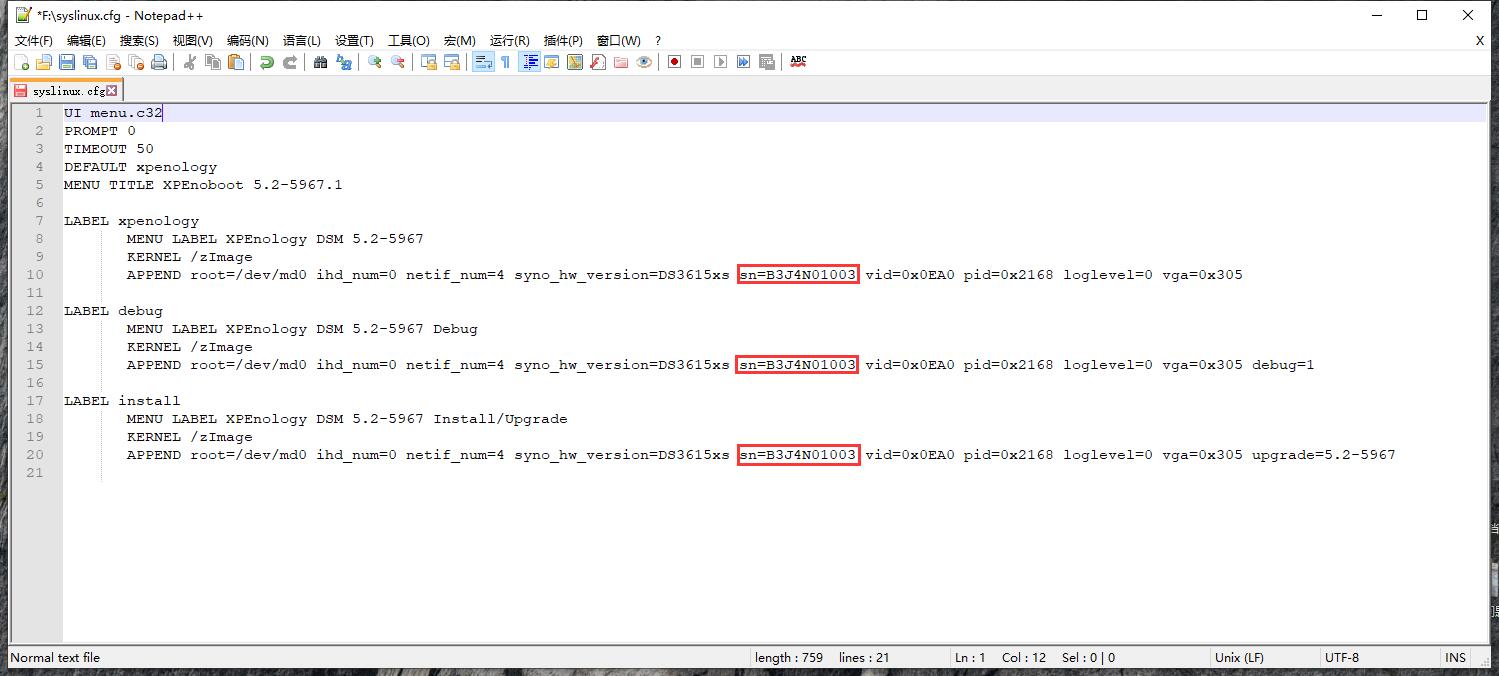
Task: Click the Zoom in magnifier icon
Action: click(x=375, y=62)
